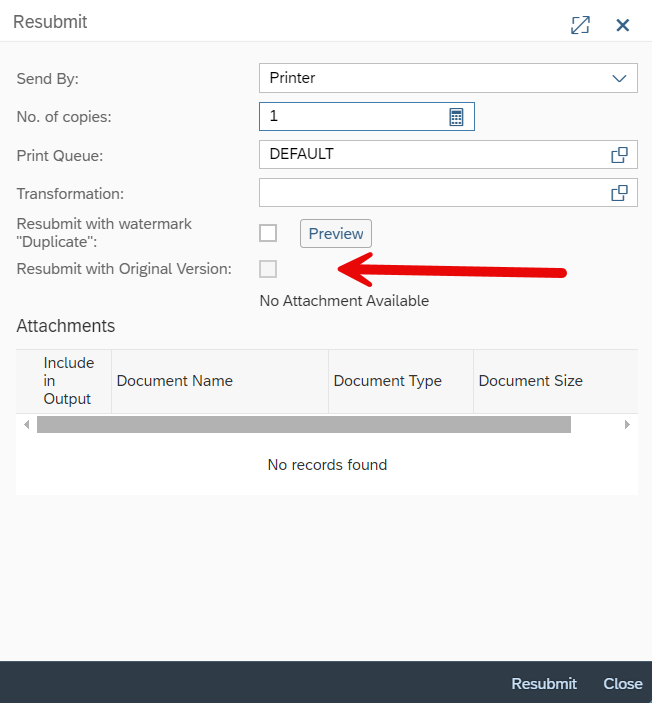The width and height of the screenshot is (652, 703).
Task: Click the Resubmit footer button
Action: point(543,683)
